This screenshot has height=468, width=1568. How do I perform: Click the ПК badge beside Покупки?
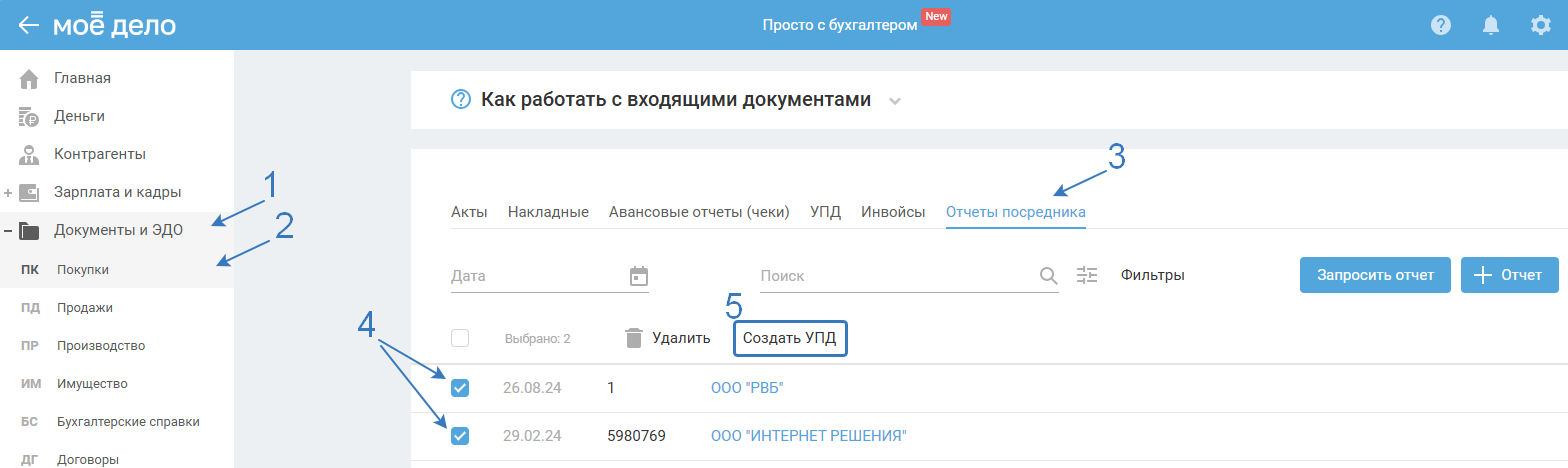pyautogui.click(x=30, y=270)
